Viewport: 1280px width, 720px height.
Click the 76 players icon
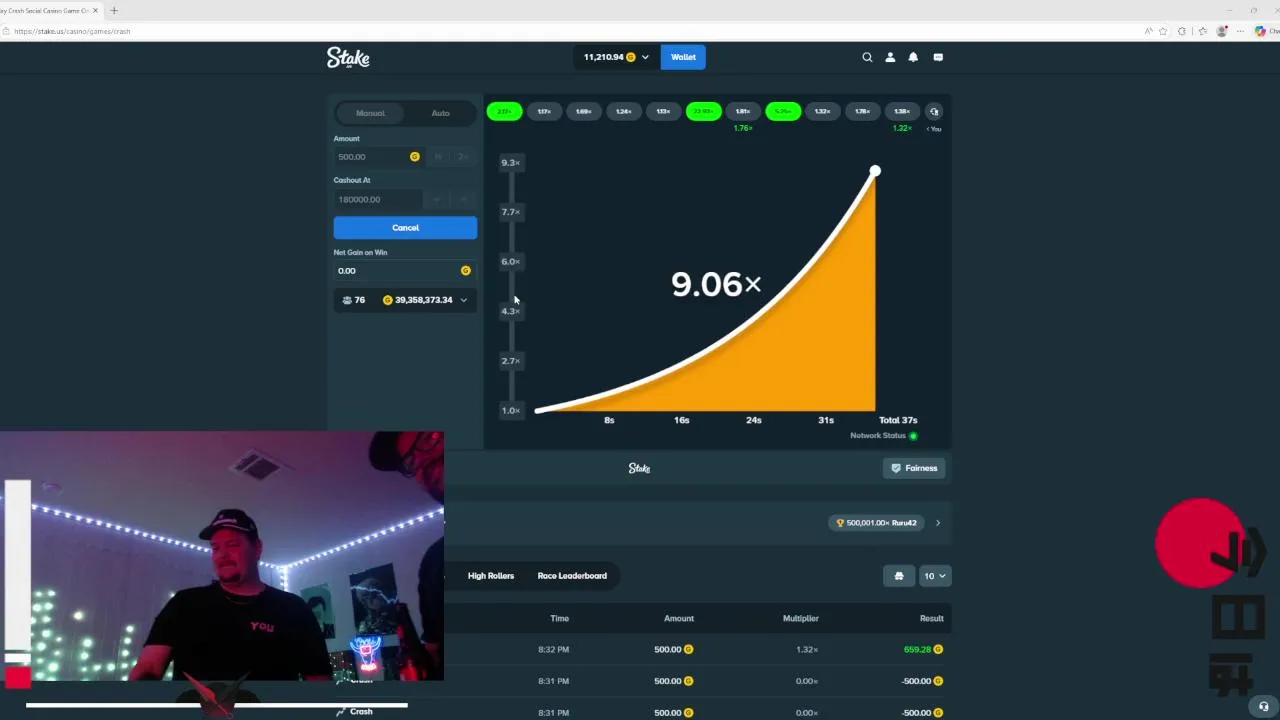coord(347,300)
